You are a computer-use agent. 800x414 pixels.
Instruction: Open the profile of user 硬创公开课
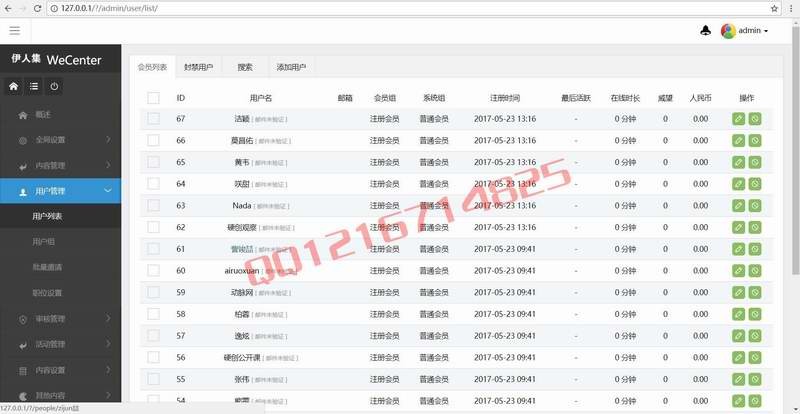click(243, 357)
